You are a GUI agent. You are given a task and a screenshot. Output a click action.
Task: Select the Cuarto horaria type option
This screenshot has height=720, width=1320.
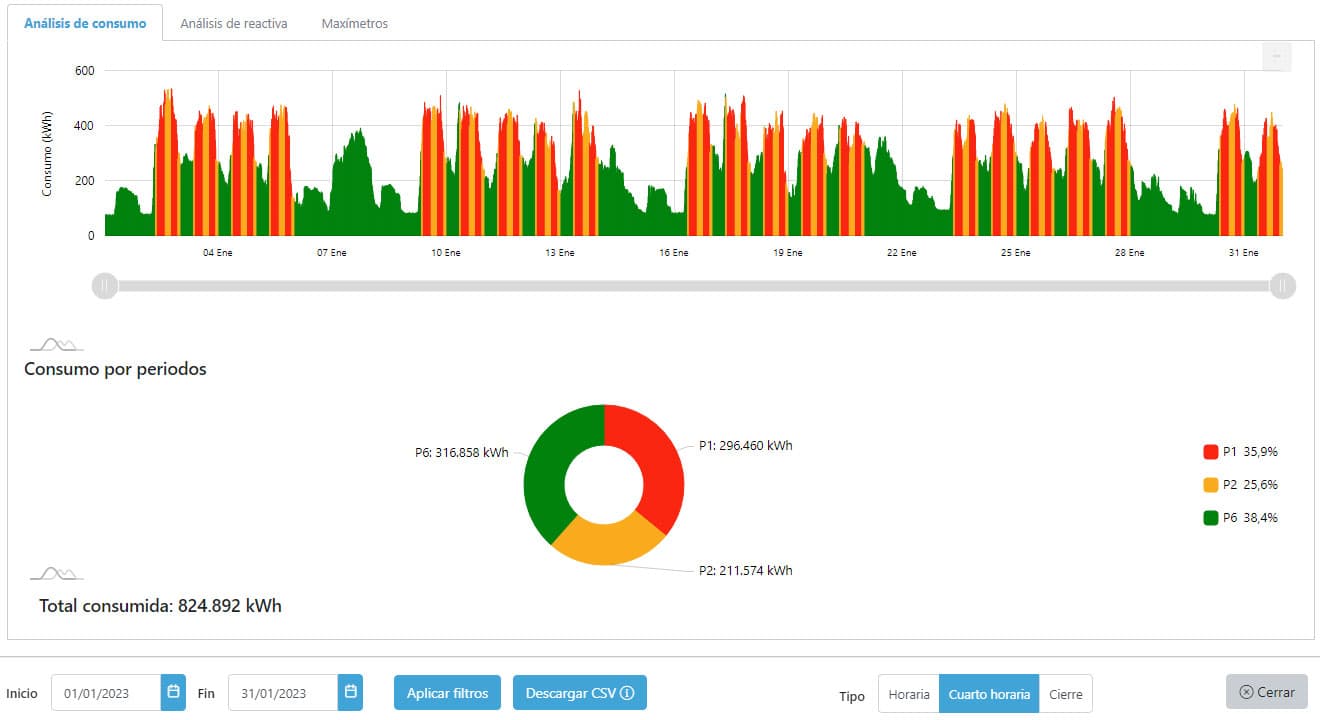pos(989,694)
